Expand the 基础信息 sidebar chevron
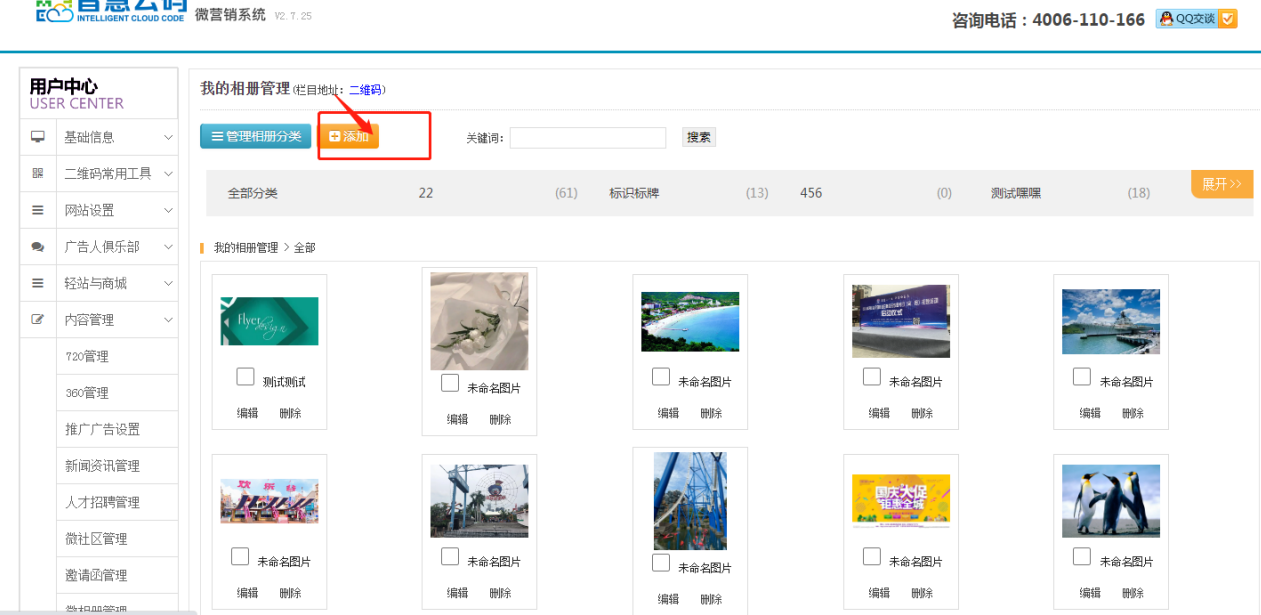This screenshot has height=615, width=1261. tap(168, 137)
